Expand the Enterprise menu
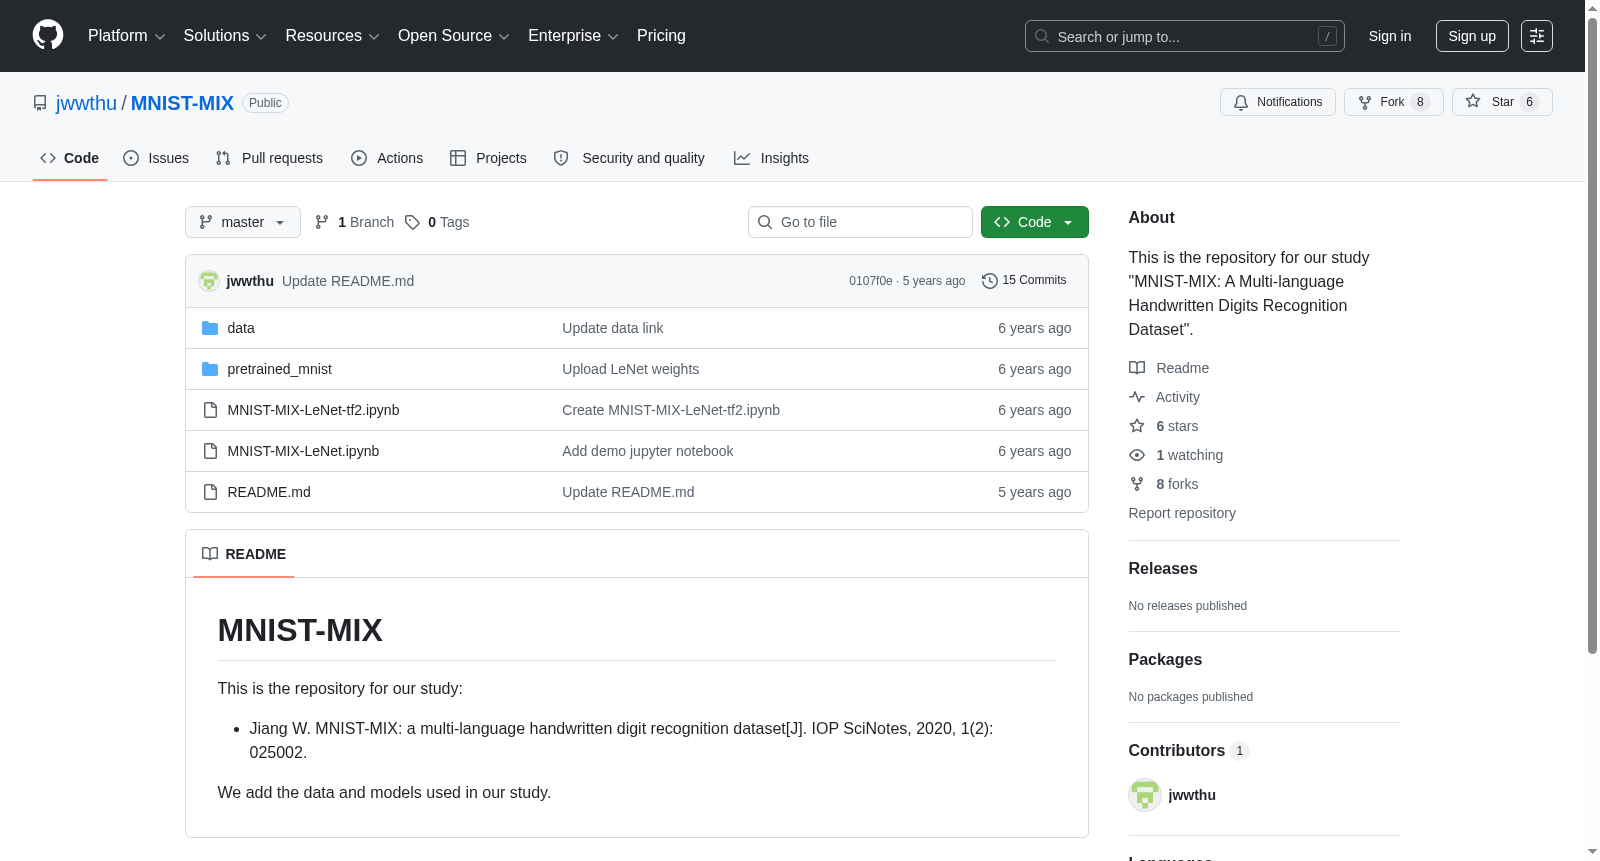 573,36
